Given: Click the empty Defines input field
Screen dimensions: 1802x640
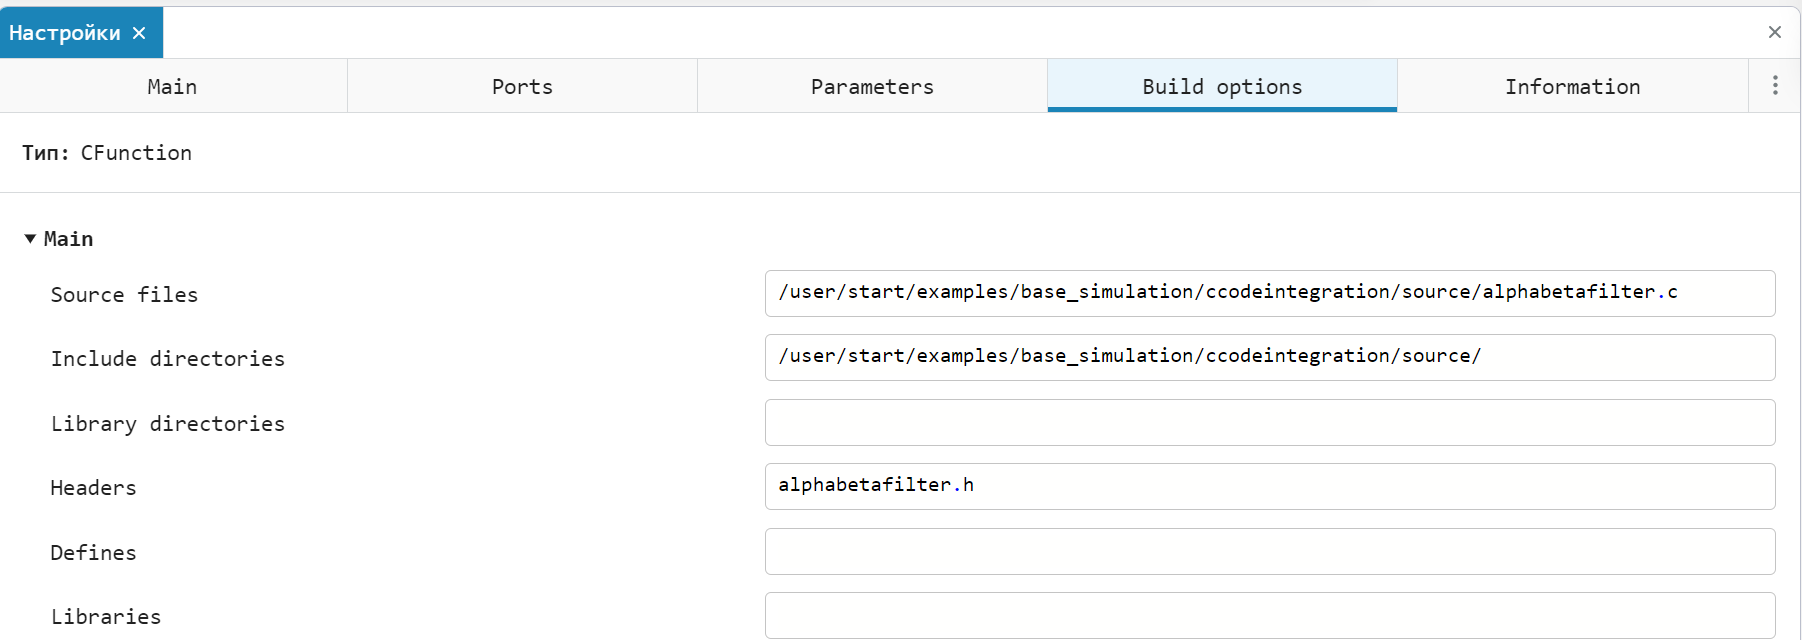Looking at the screenshot, I should (1269, 551).
